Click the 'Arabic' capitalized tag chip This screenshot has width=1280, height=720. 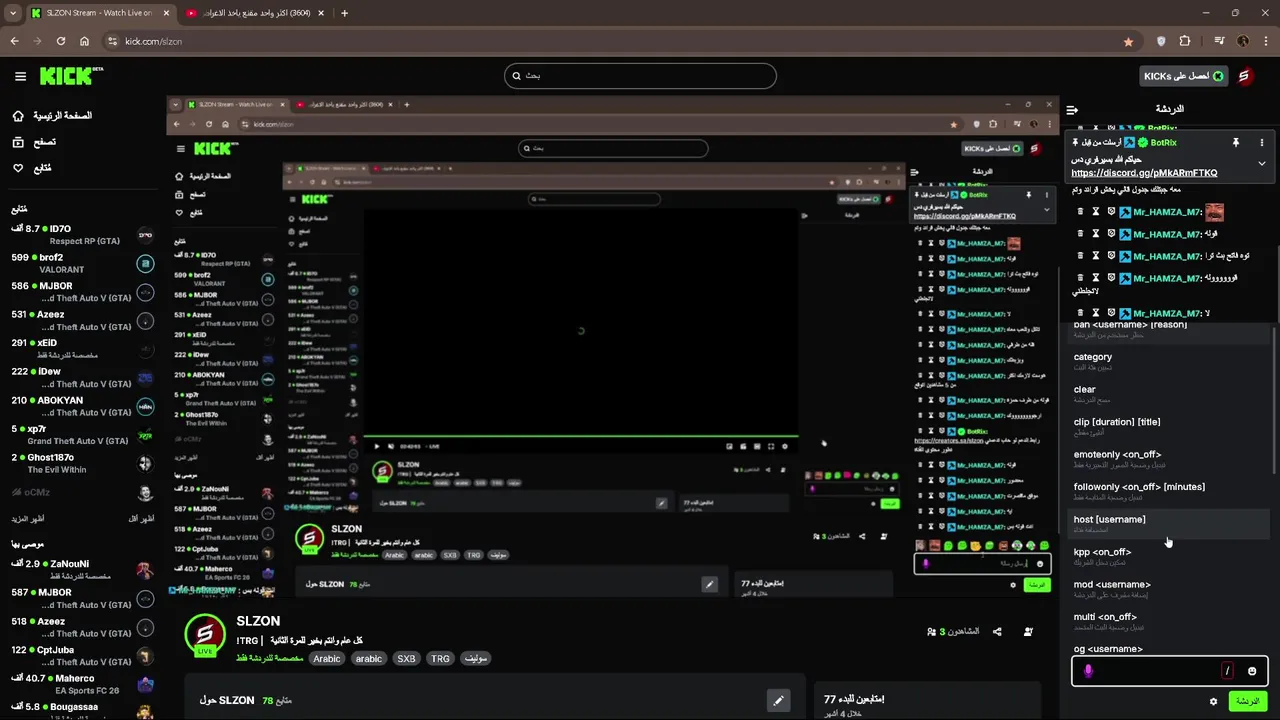[x=327, y=659]
